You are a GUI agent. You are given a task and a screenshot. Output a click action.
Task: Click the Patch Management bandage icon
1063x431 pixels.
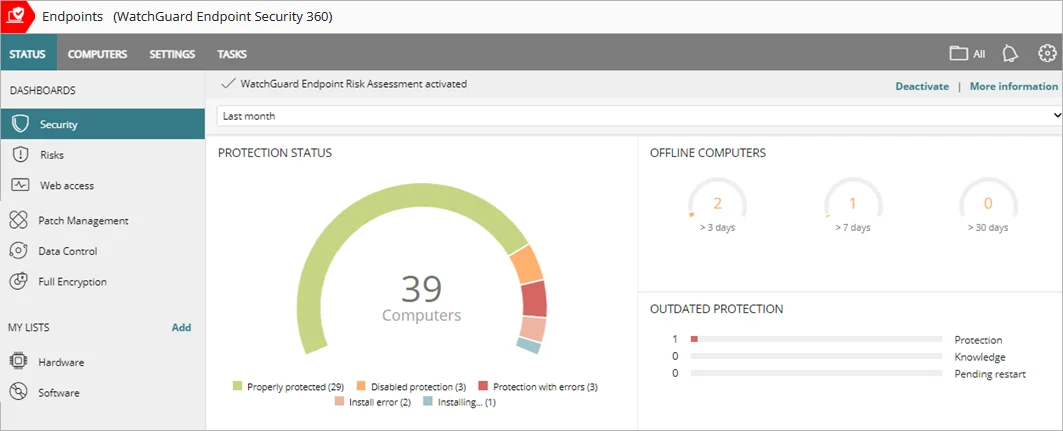point(18,220)
